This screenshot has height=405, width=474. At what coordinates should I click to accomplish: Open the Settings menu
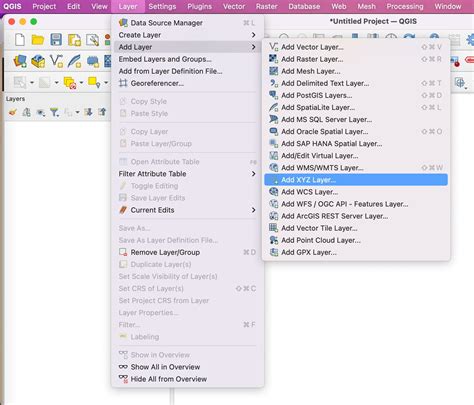click(162, 6)
